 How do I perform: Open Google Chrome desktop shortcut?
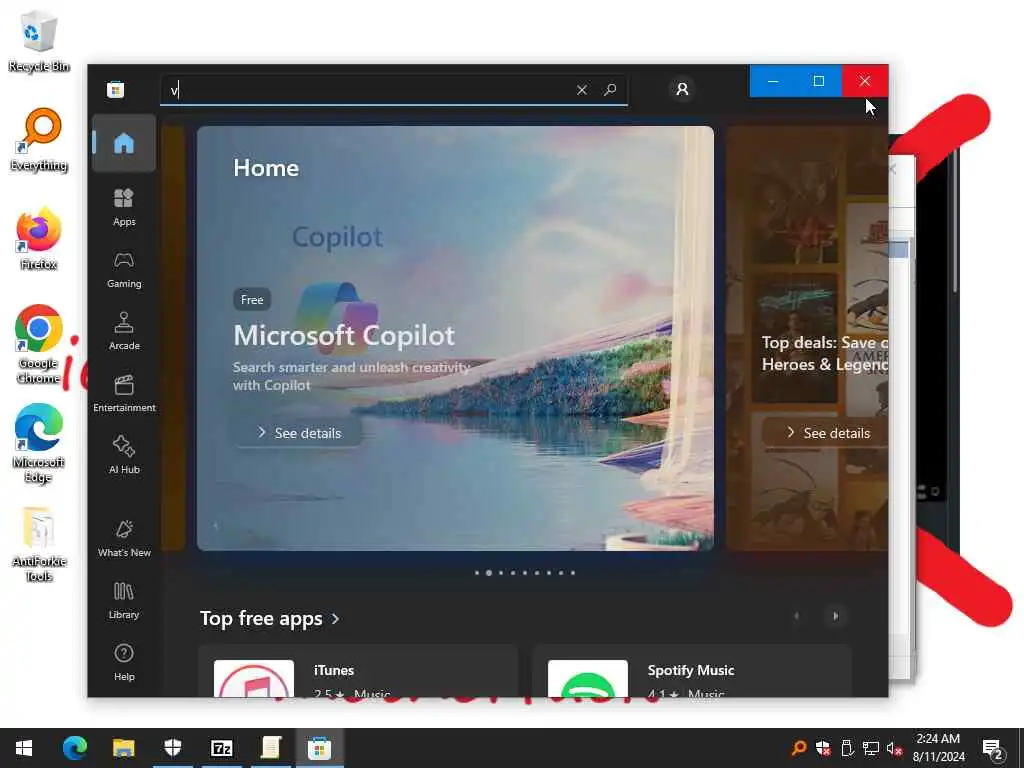[39, 345]
